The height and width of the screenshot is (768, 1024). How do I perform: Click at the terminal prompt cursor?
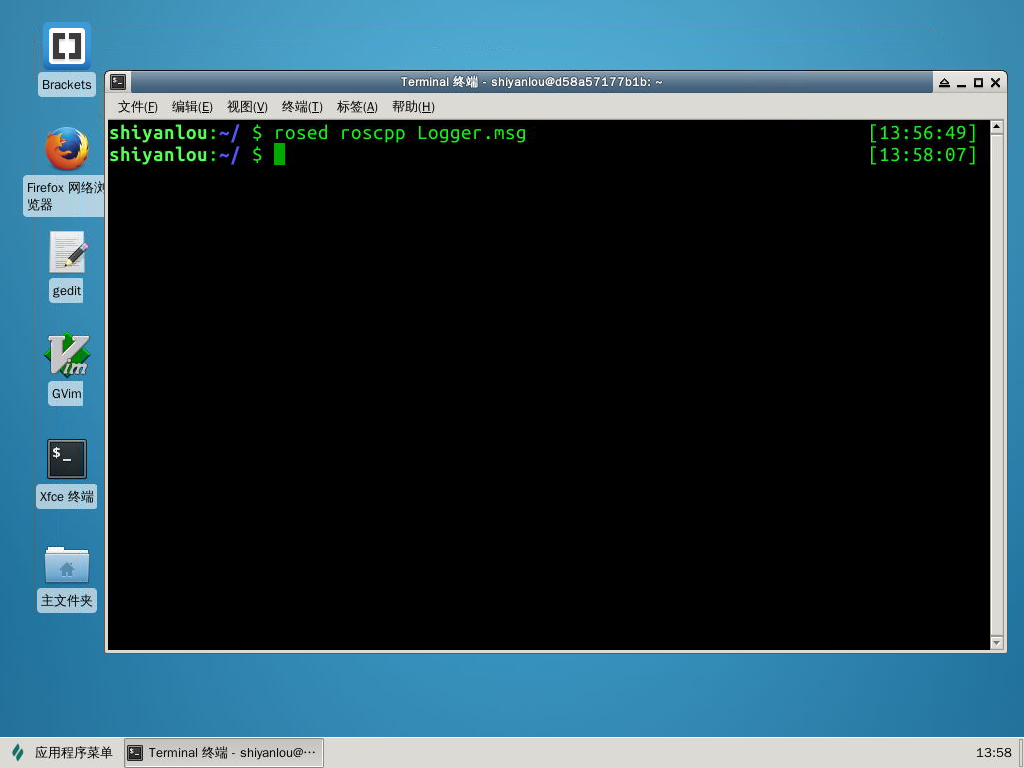(x=280, y=155)
